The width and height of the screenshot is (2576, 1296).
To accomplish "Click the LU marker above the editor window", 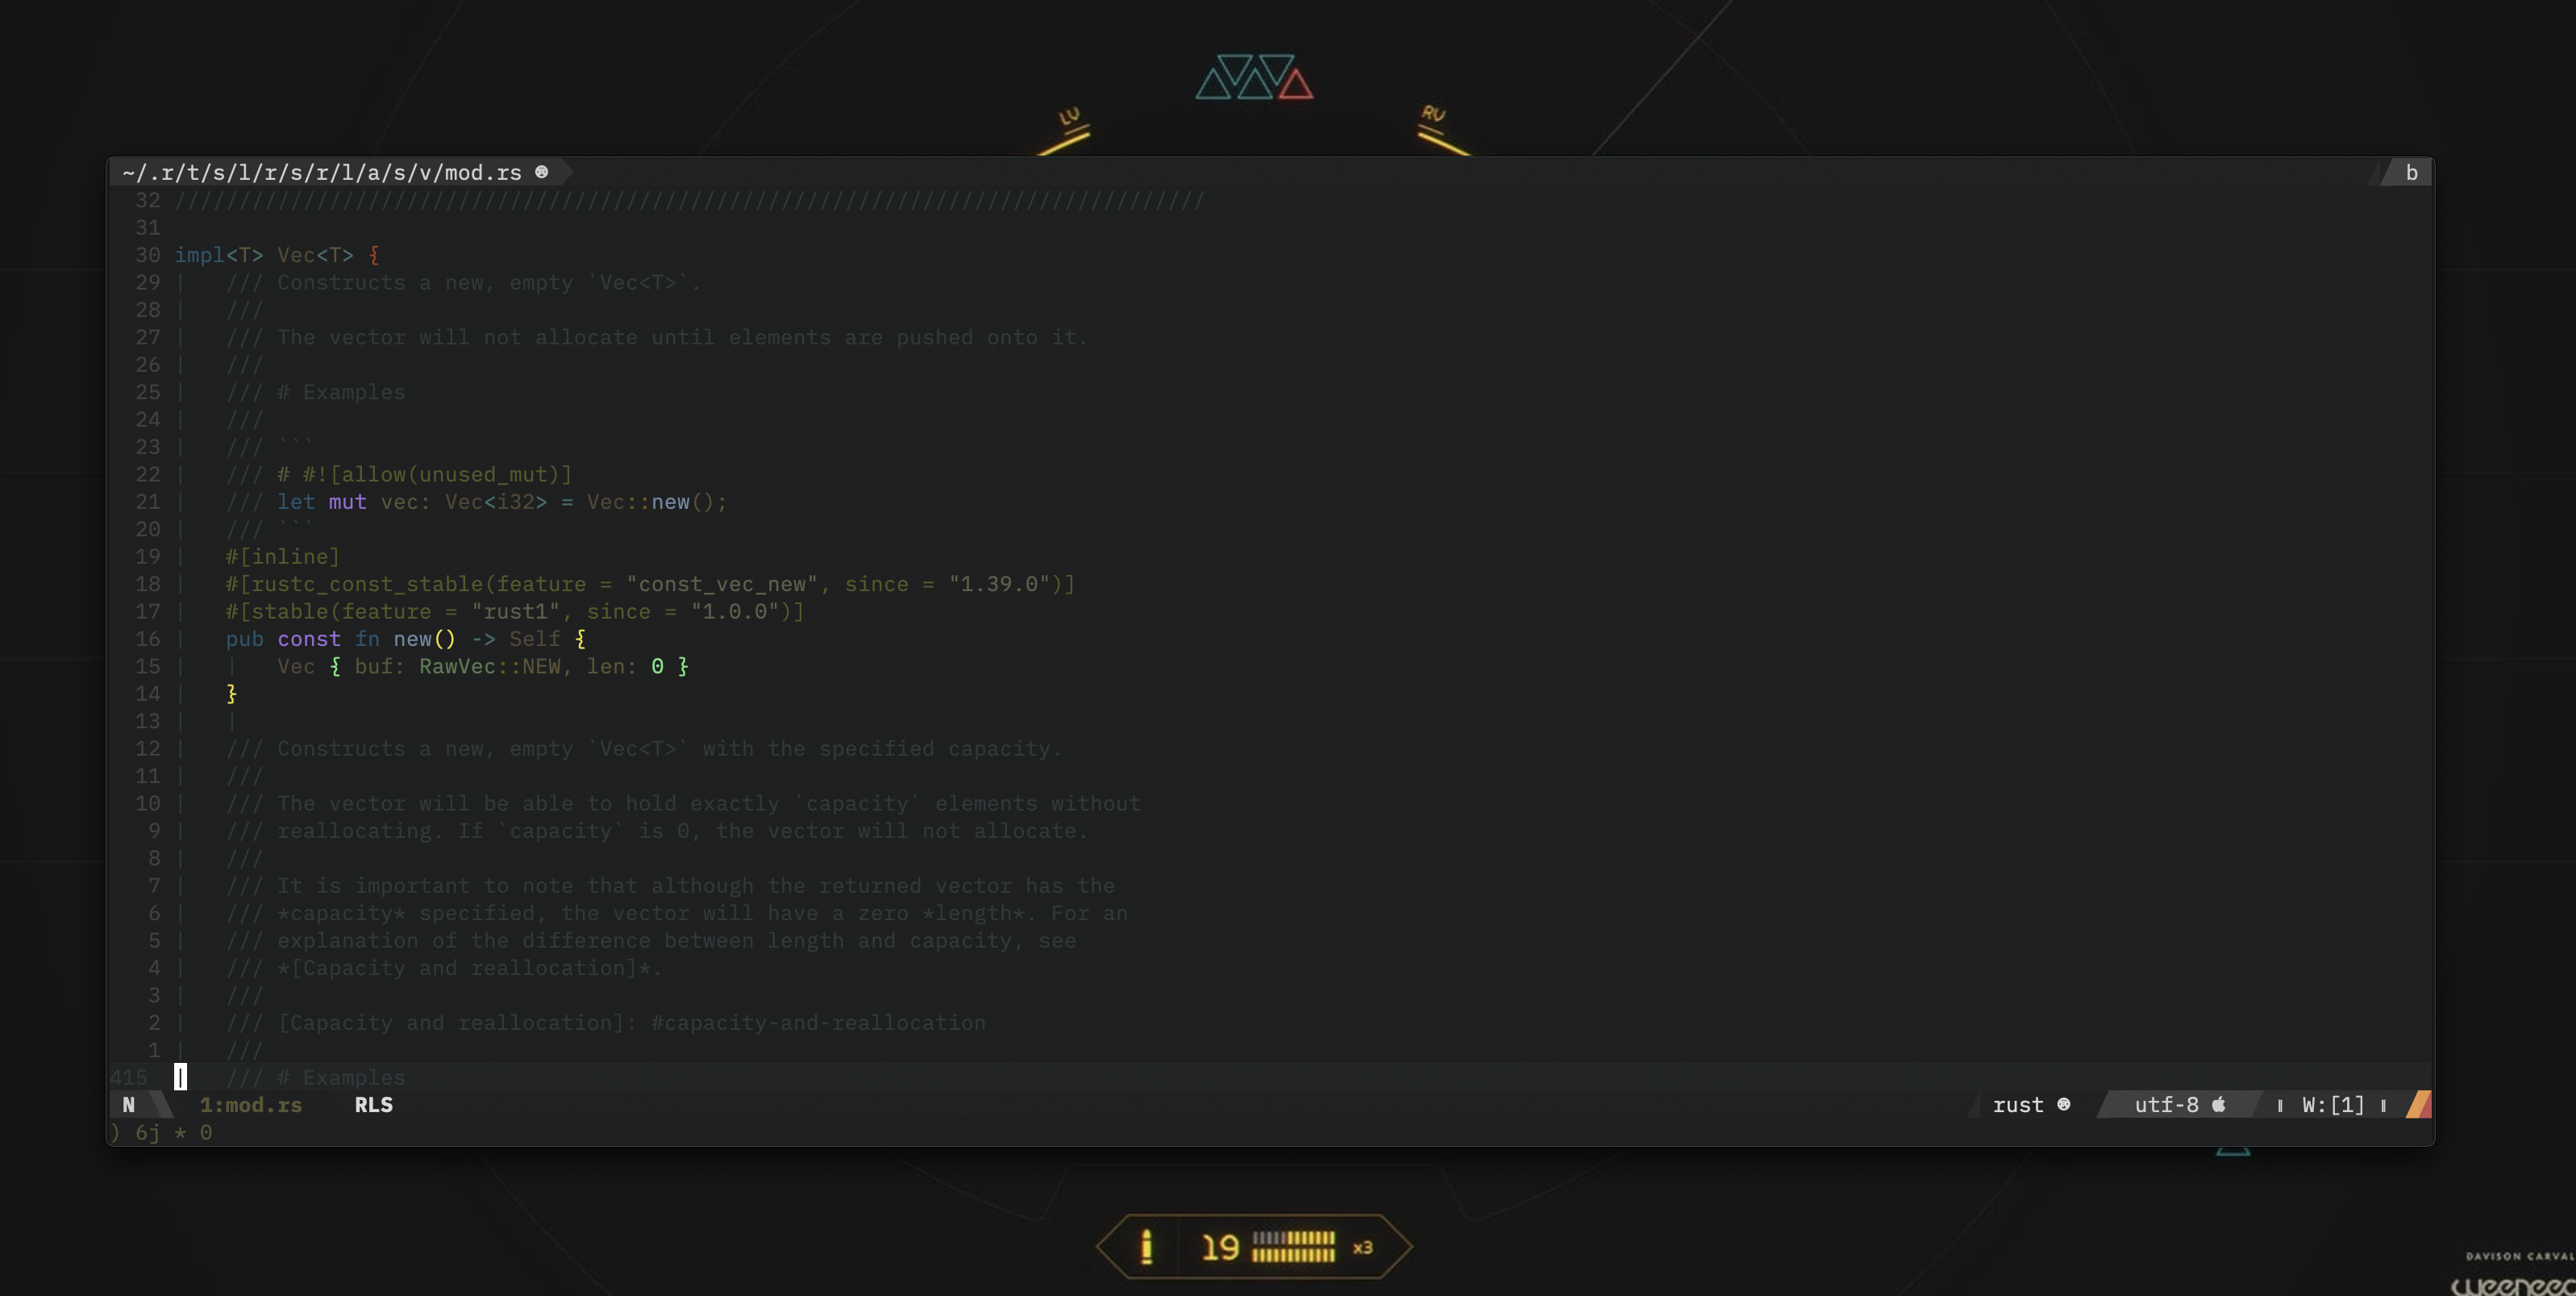I will coord(1071,118).
